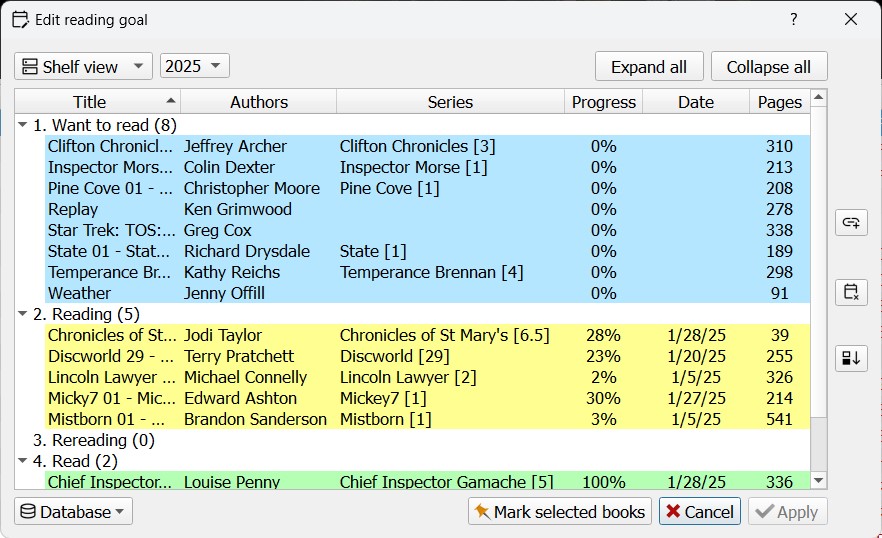The image size is (882, 538).
Task: Open the Database dropdown menu
Action: point(73,512)
